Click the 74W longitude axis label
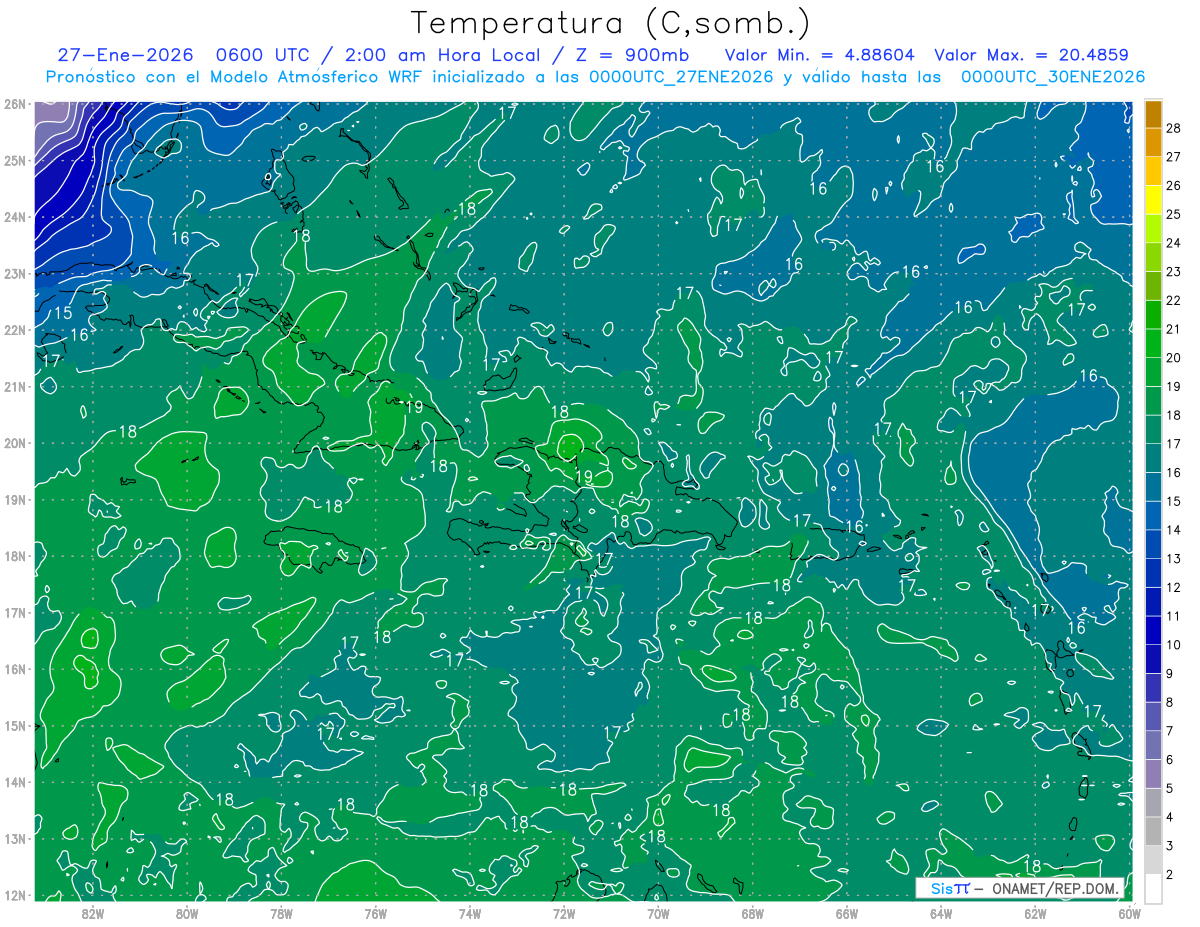This screenshot has width=1200, height=927. (469, 913)
